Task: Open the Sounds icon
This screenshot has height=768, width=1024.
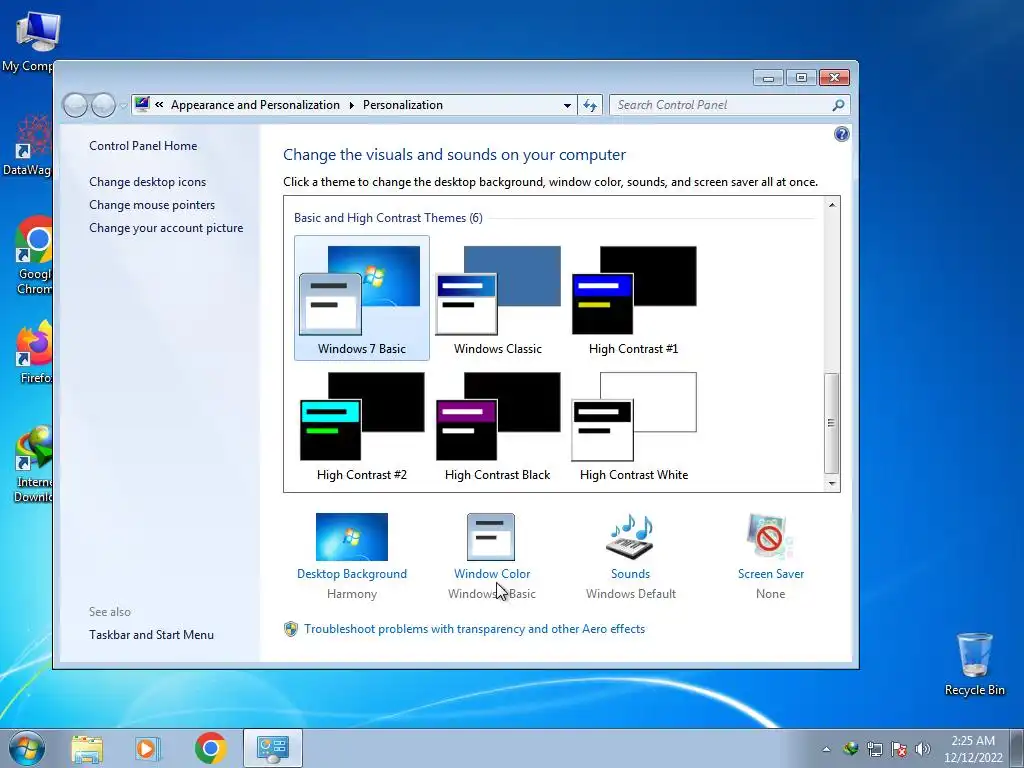Action: [x=630, y=537]
